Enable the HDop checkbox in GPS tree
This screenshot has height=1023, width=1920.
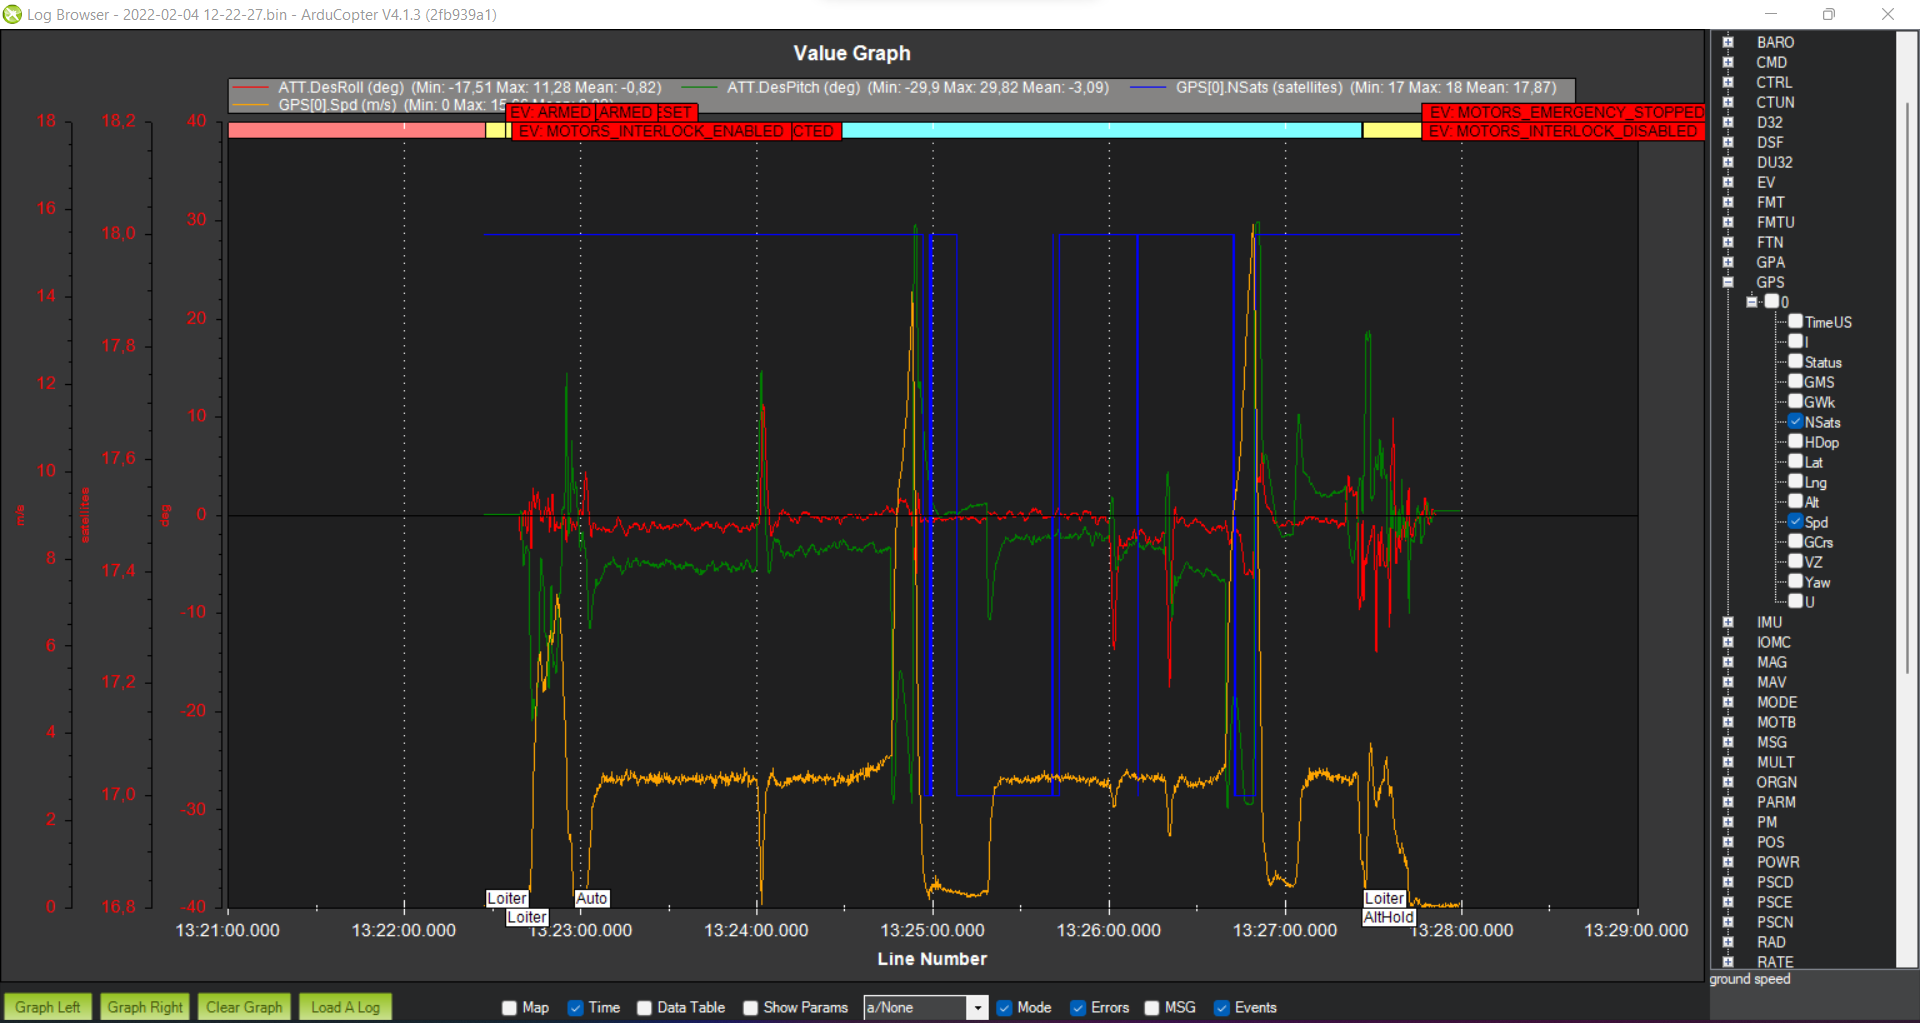click(1795, 441)
